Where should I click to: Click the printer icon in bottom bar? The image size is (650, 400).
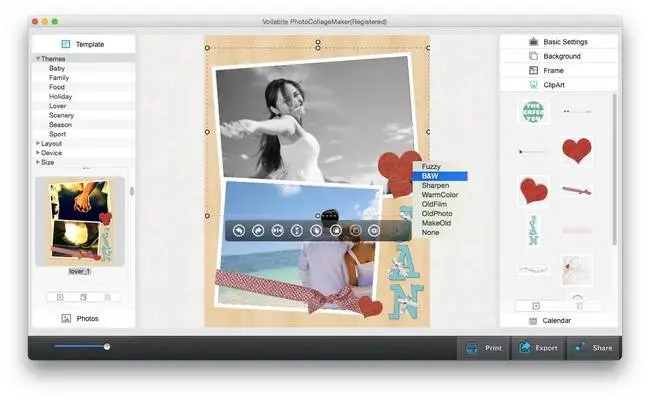472,348
